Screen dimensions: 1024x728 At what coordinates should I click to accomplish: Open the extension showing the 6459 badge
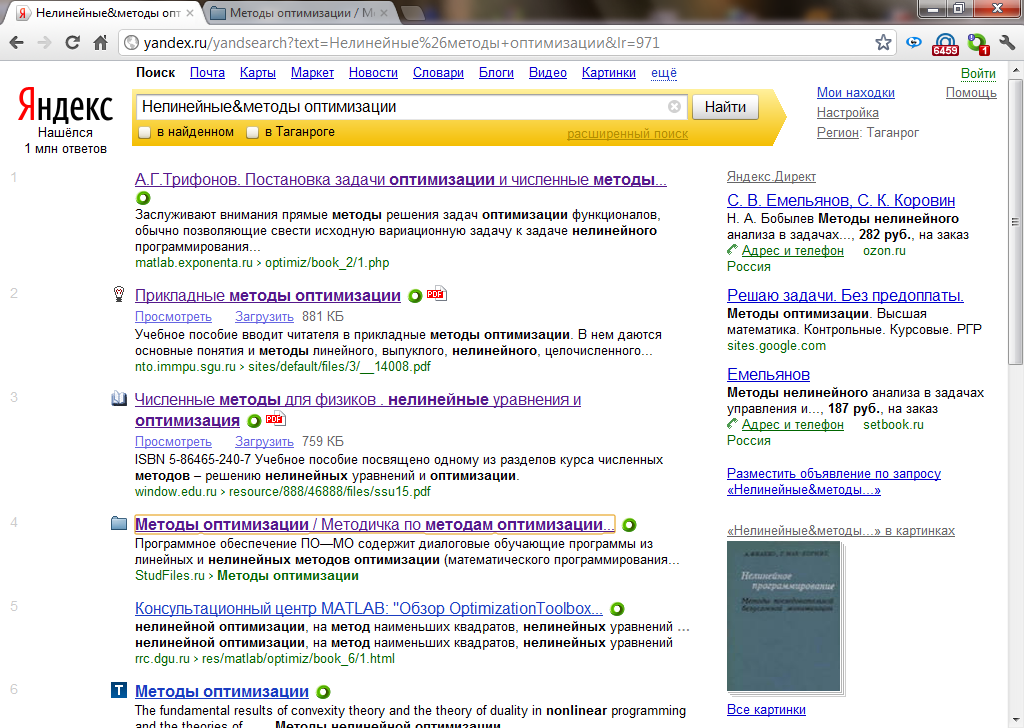coord(945,44)
